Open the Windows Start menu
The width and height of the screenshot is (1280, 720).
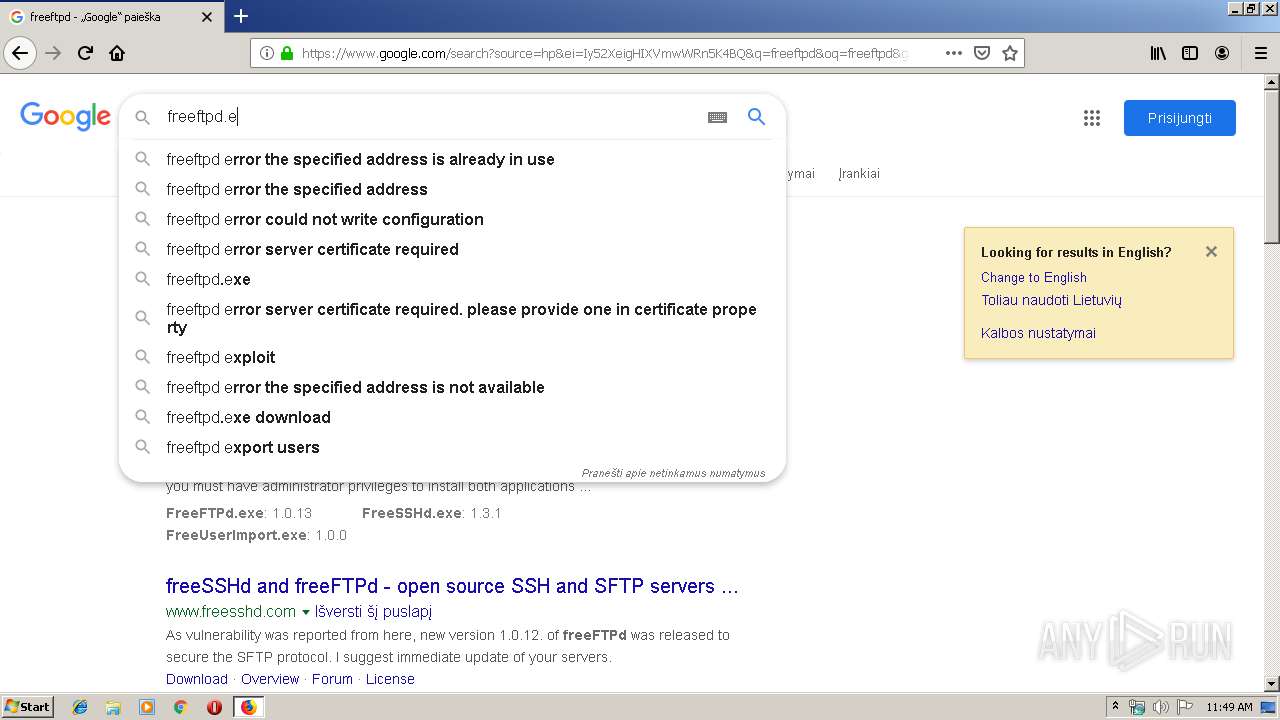point(28,707)
